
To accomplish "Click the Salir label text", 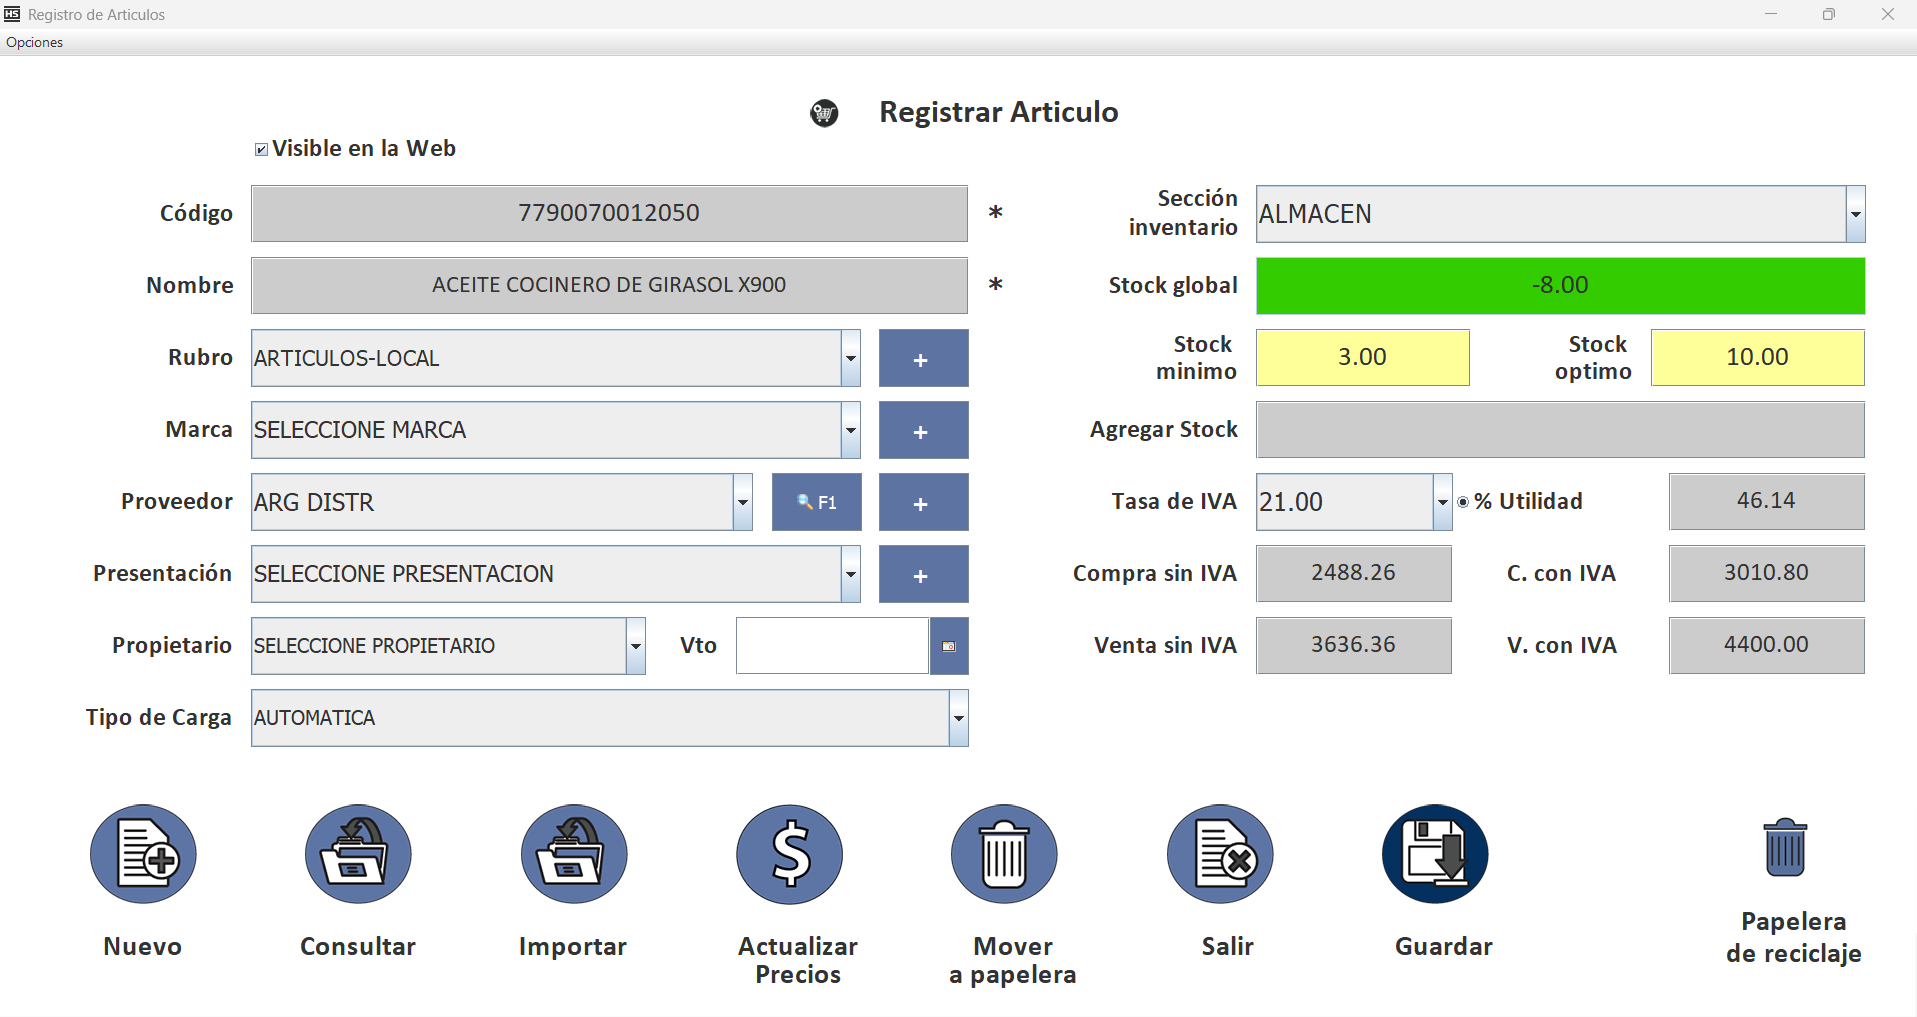I will point(1227,947).
